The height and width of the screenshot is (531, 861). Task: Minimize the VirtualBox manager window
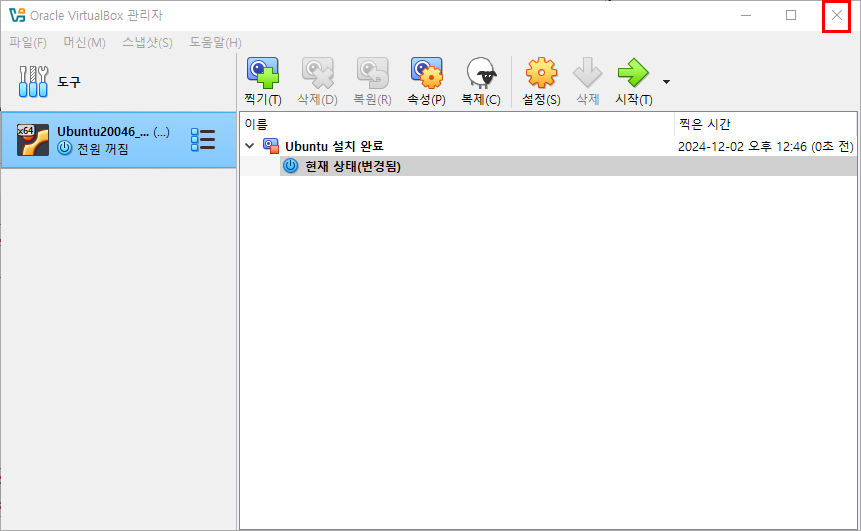coord(746,15)
